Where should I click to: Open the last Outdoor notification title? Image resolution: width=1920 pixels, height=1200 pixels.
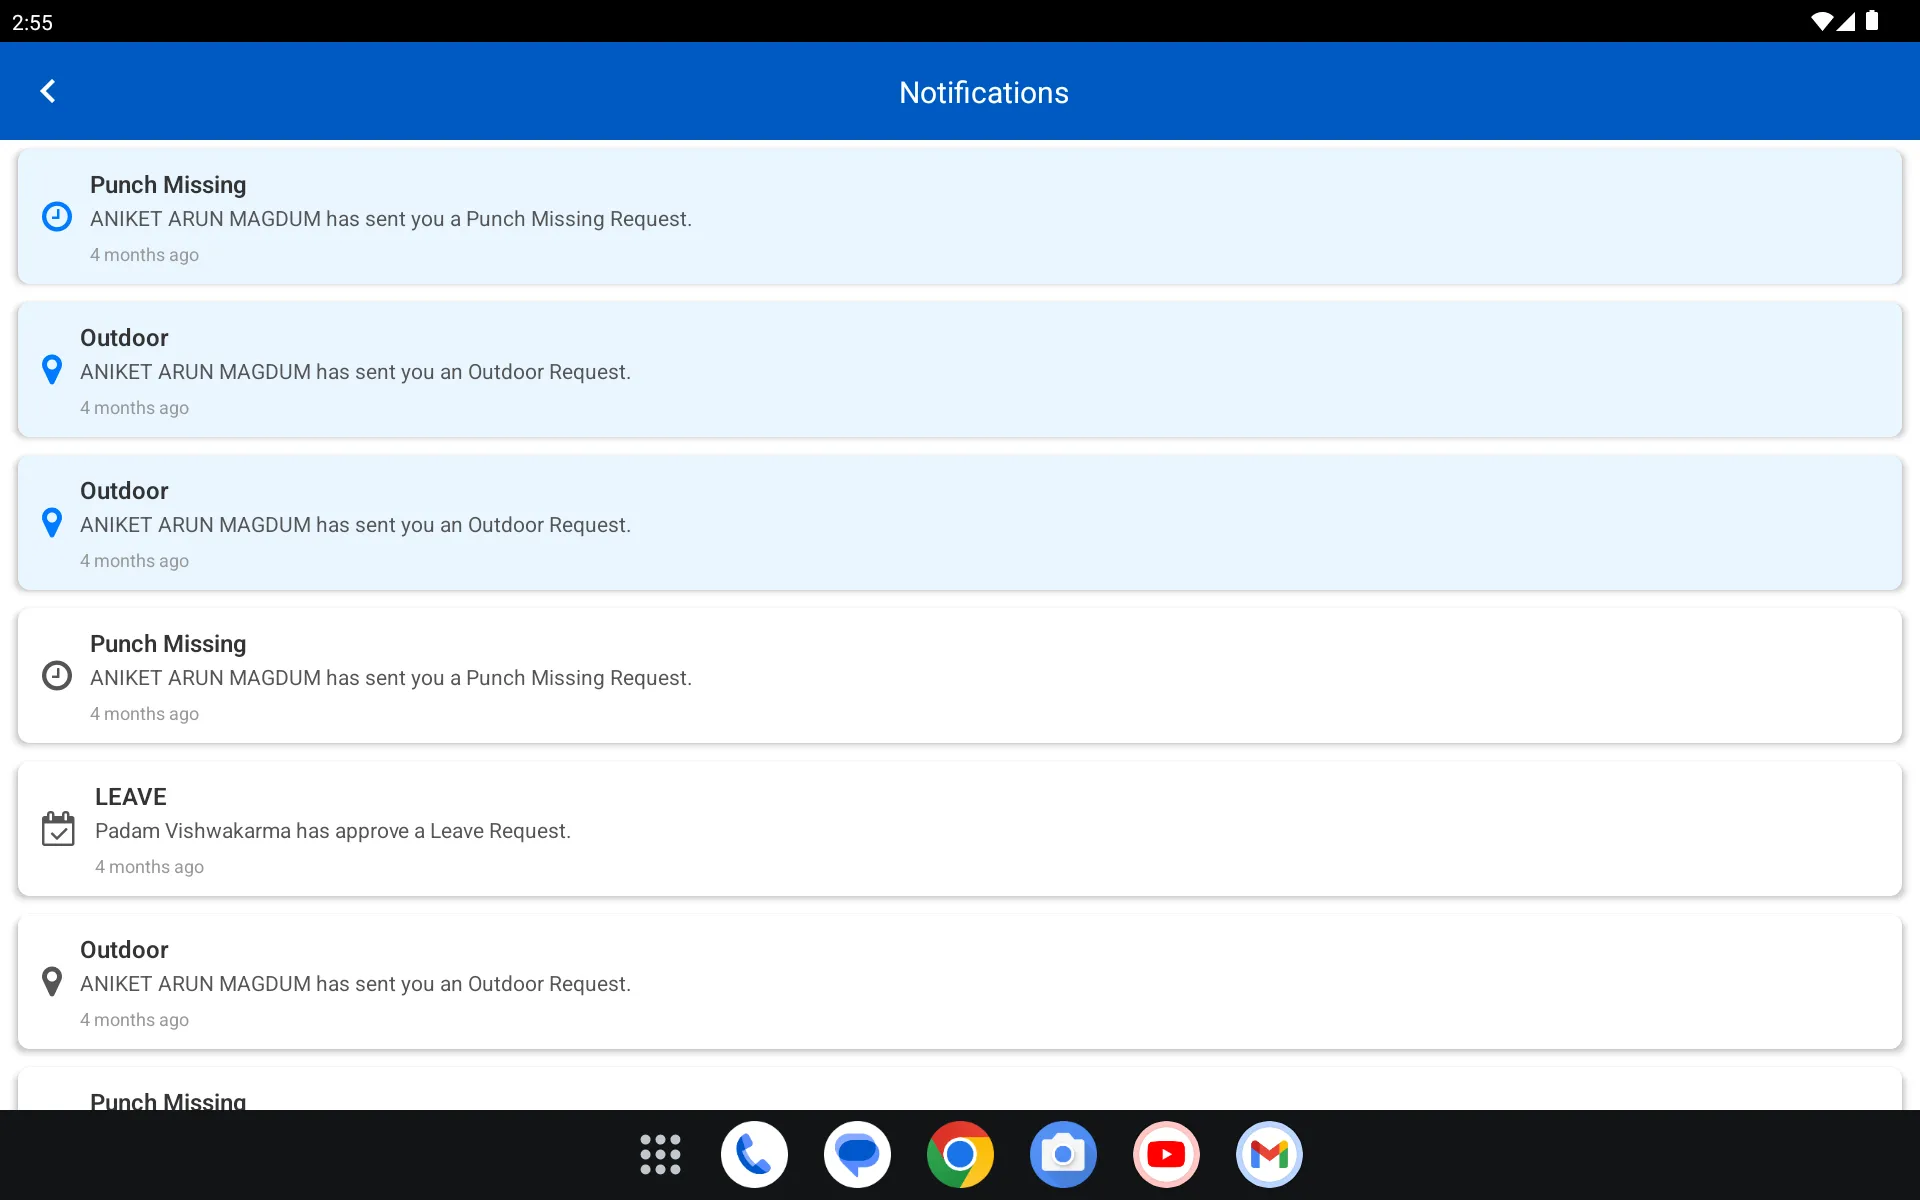[x=124, y=950]
